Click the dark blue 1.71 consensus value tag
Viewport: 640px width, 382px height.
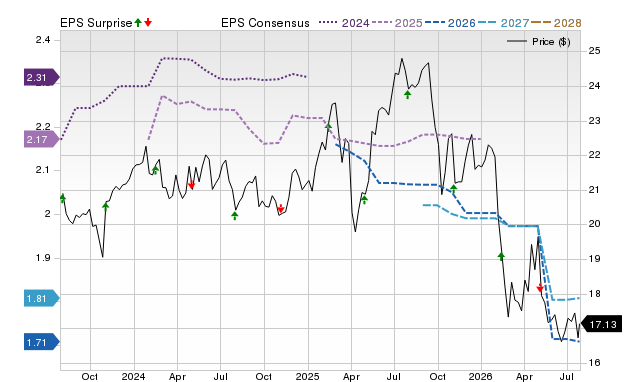(42, 342)
